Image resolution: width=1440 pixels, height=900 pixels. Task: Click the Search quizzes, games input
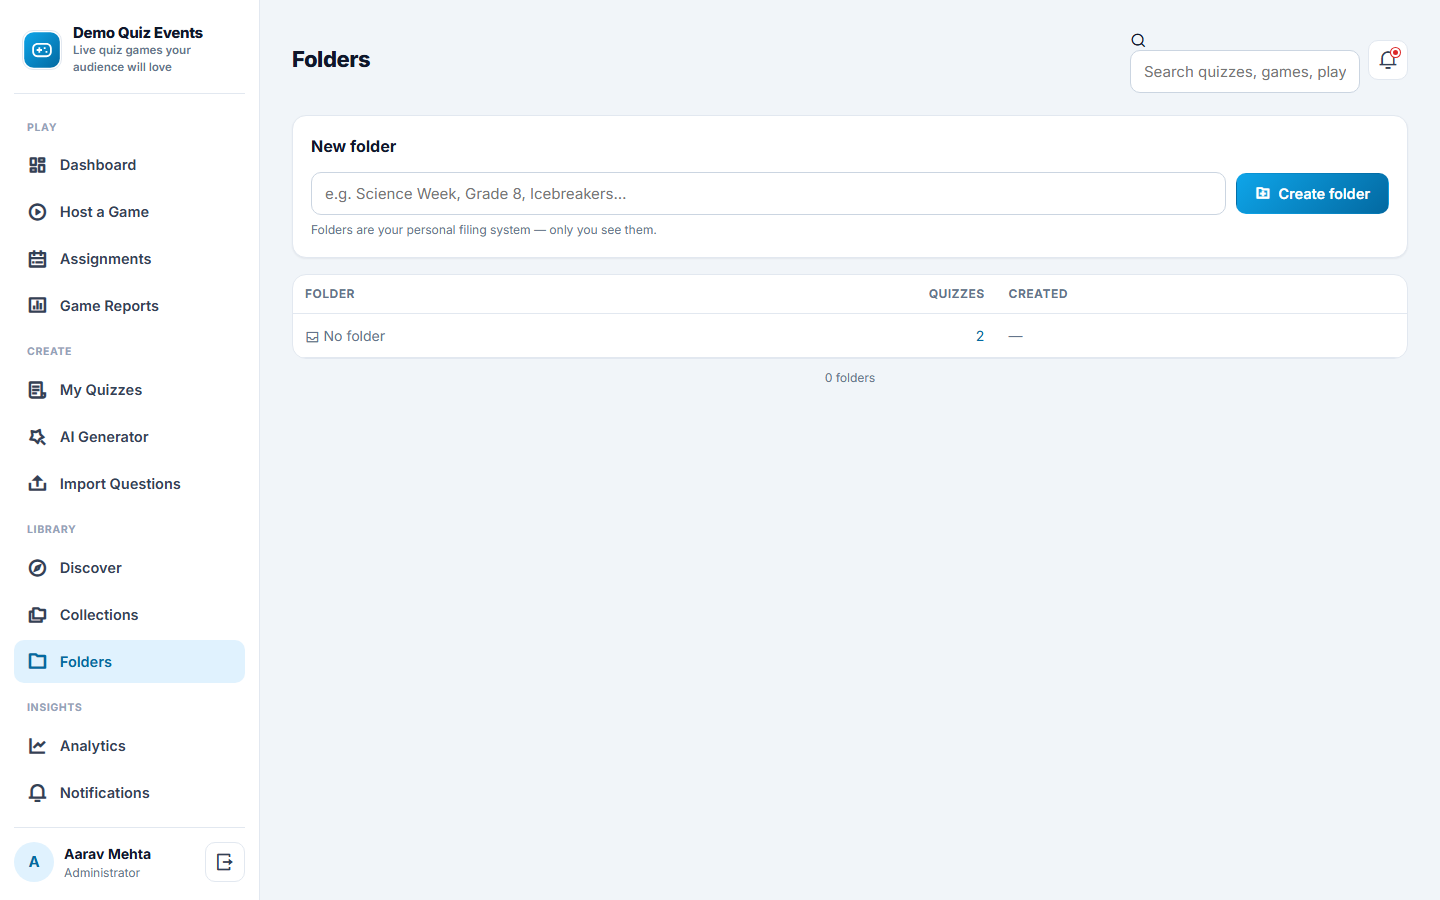pos(1244,72)
